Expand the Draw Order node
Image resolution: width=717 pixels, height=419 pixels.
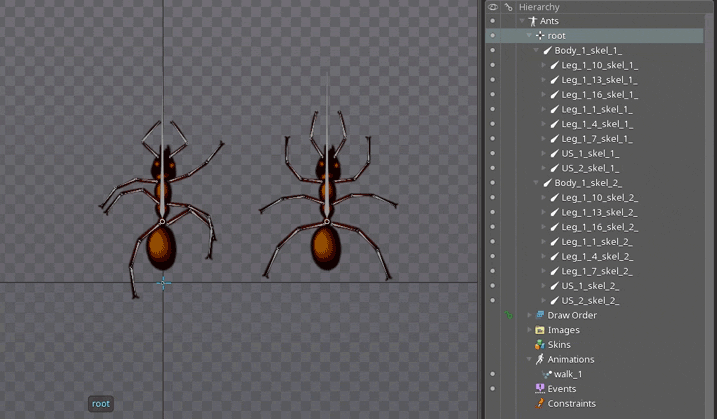[x=529, y=315]
